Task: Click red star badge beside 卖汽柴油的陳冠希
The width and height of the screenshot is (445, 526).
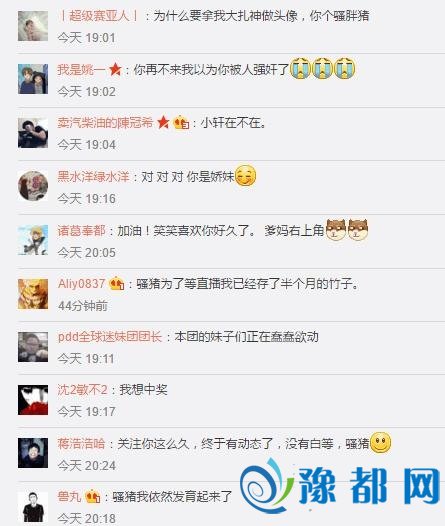Action: click(x=163, y=122)
